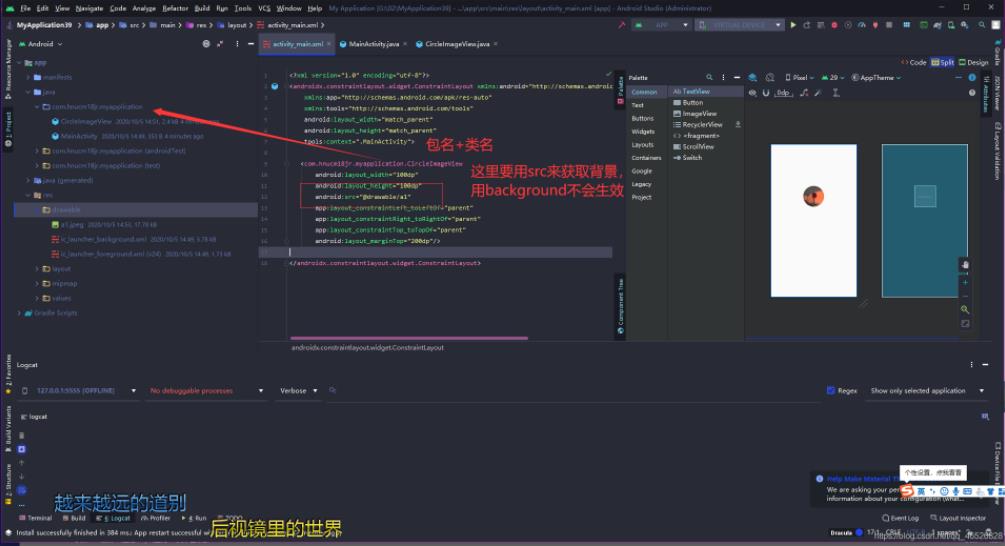
Task: Click the Clear Constraints icon
Action: 804,93
